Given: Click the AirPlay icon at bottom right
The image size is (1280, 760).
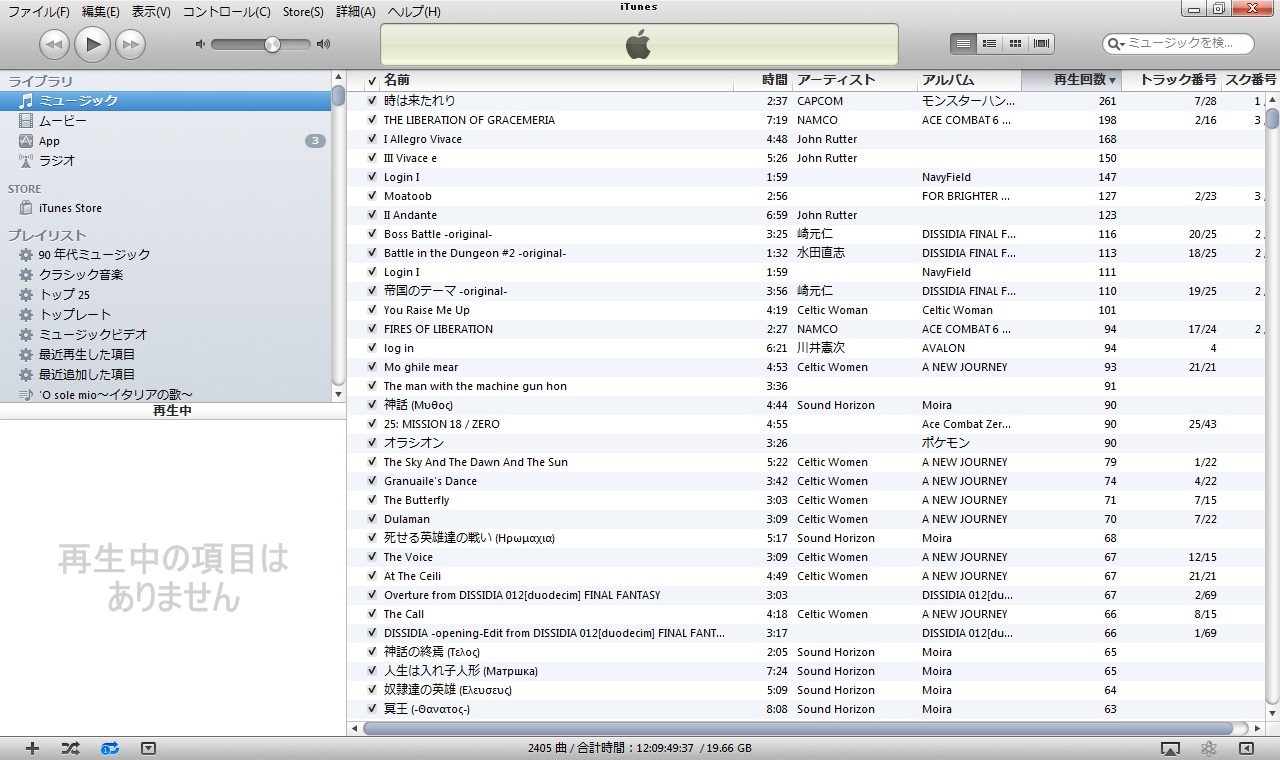Looking at the screenshot, I should click(1170, 748).
